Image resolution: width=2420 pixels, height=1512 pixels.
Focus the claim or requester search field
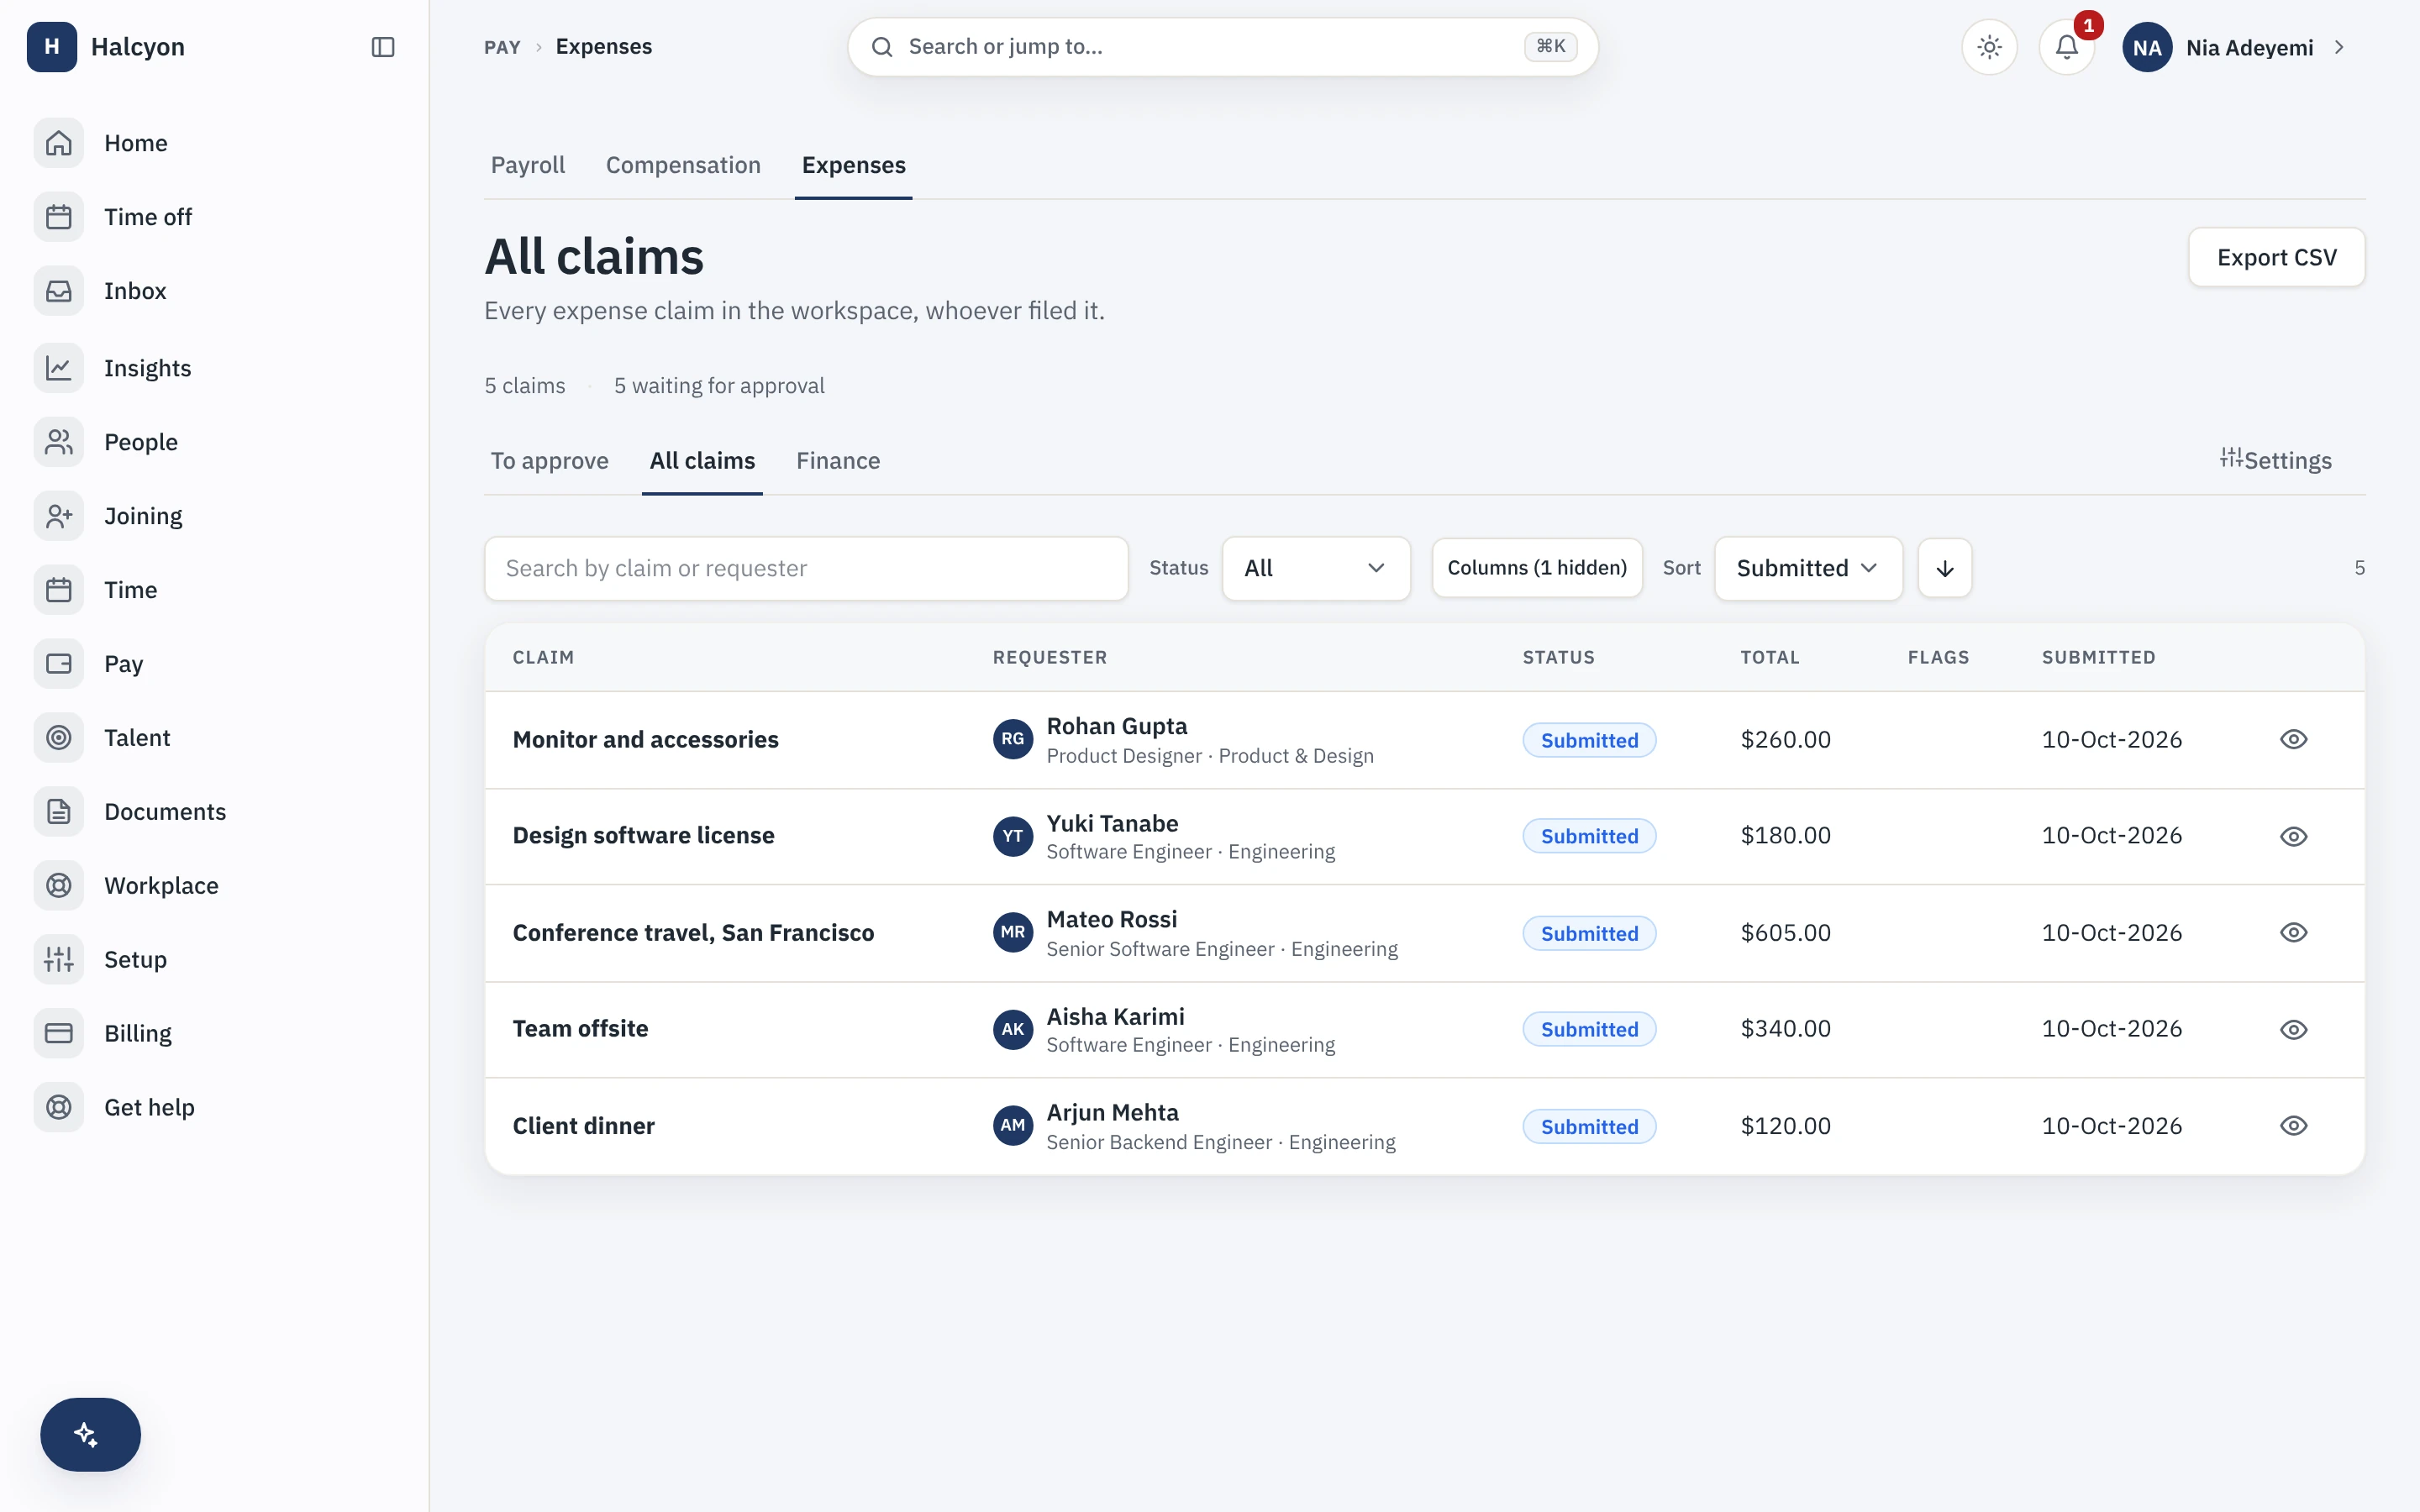click(806, 568)
